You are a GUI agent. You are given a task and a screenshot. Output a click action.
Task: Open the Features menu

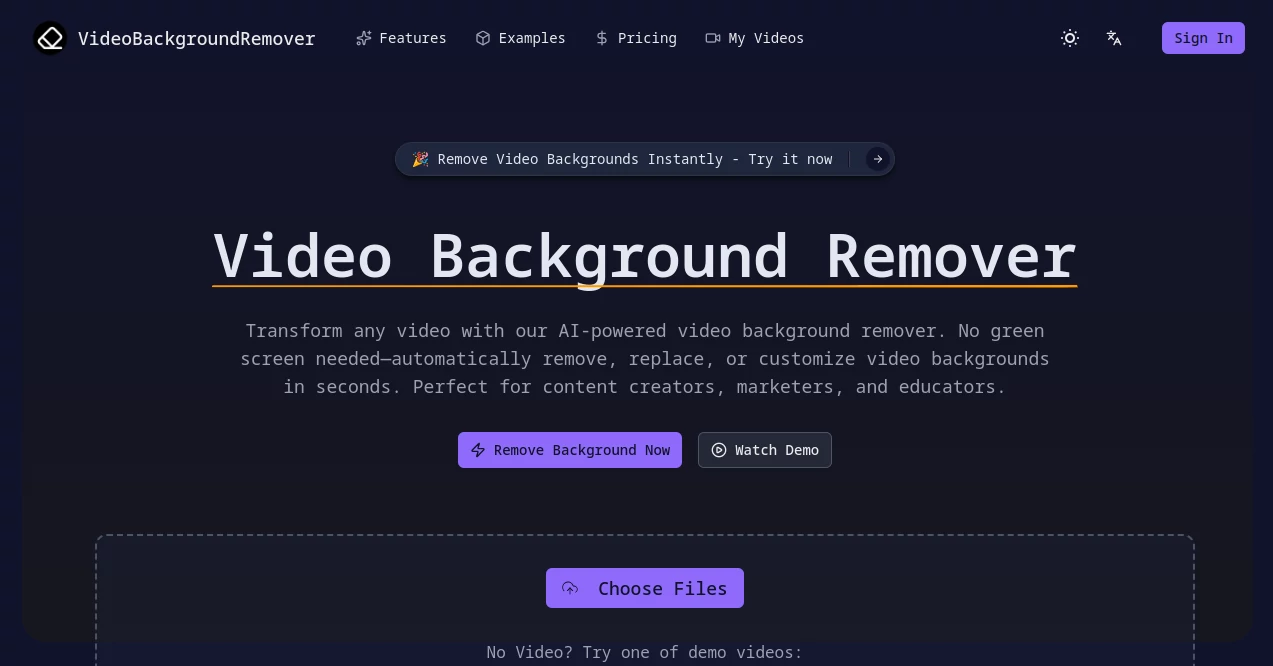(412, 38)
